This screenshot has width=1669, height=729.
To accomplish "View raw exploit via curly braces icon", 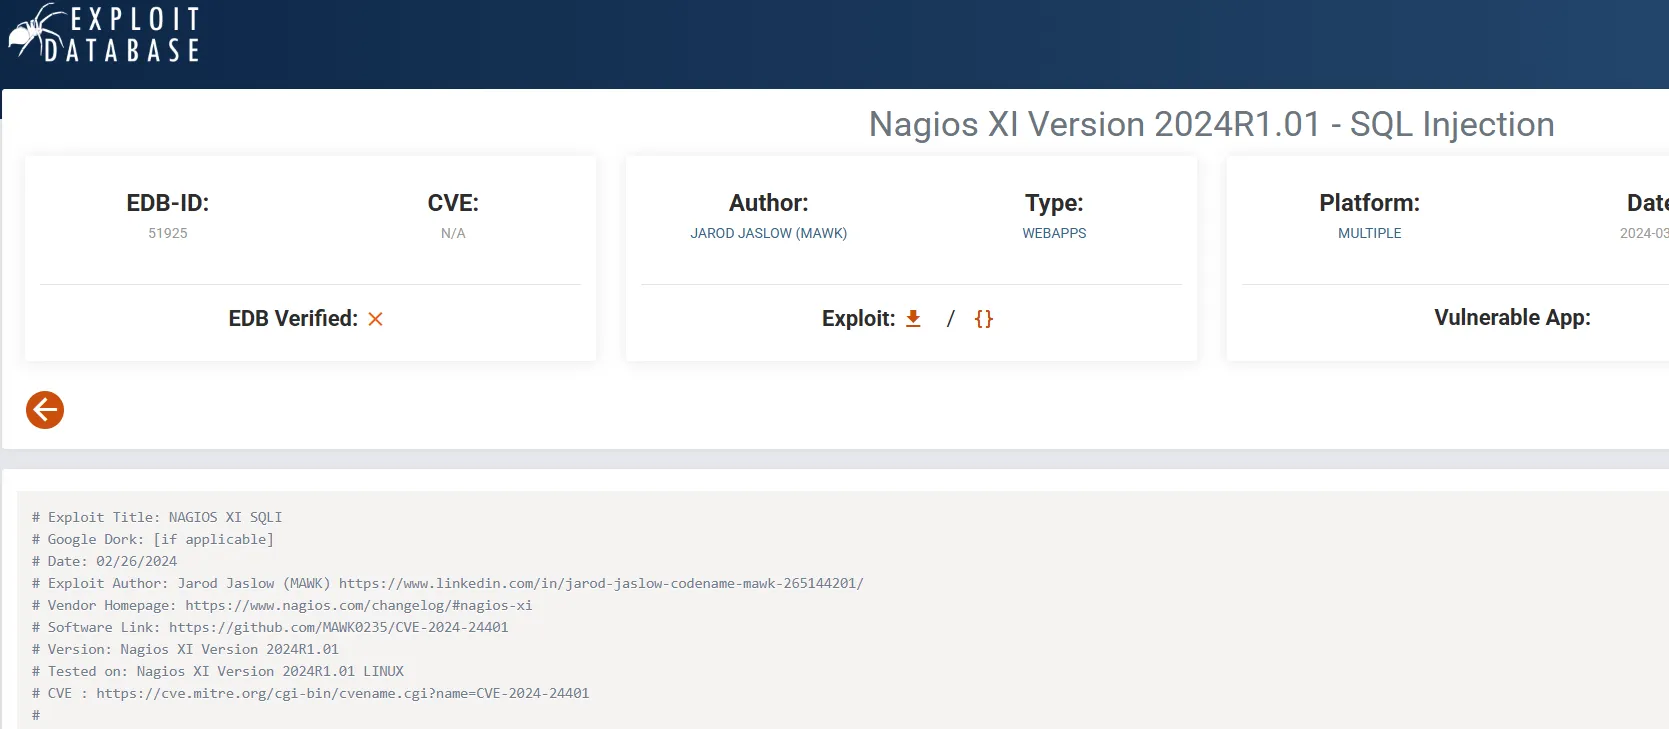I will coord(984,319).
